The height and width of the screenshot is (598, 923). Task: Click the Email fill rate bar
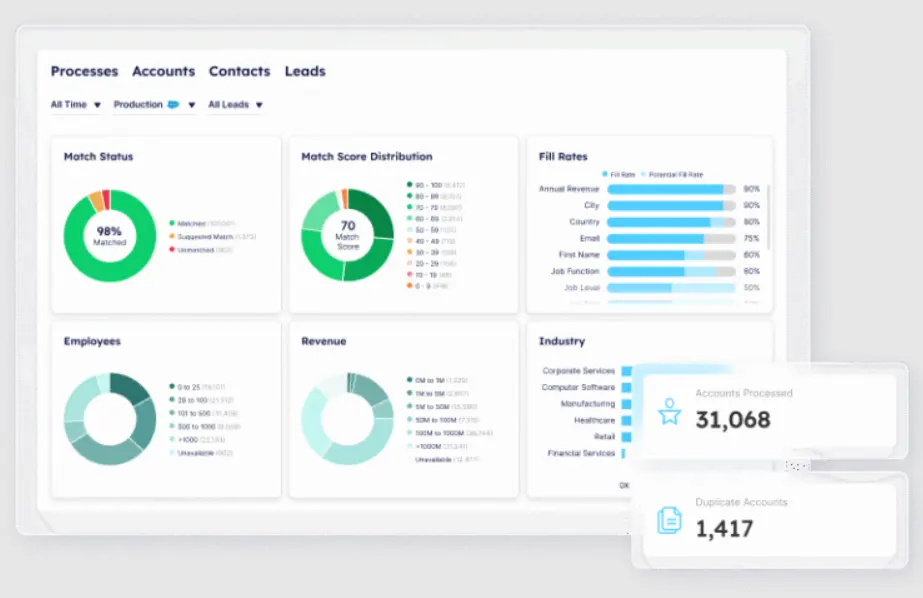point(671,238)
